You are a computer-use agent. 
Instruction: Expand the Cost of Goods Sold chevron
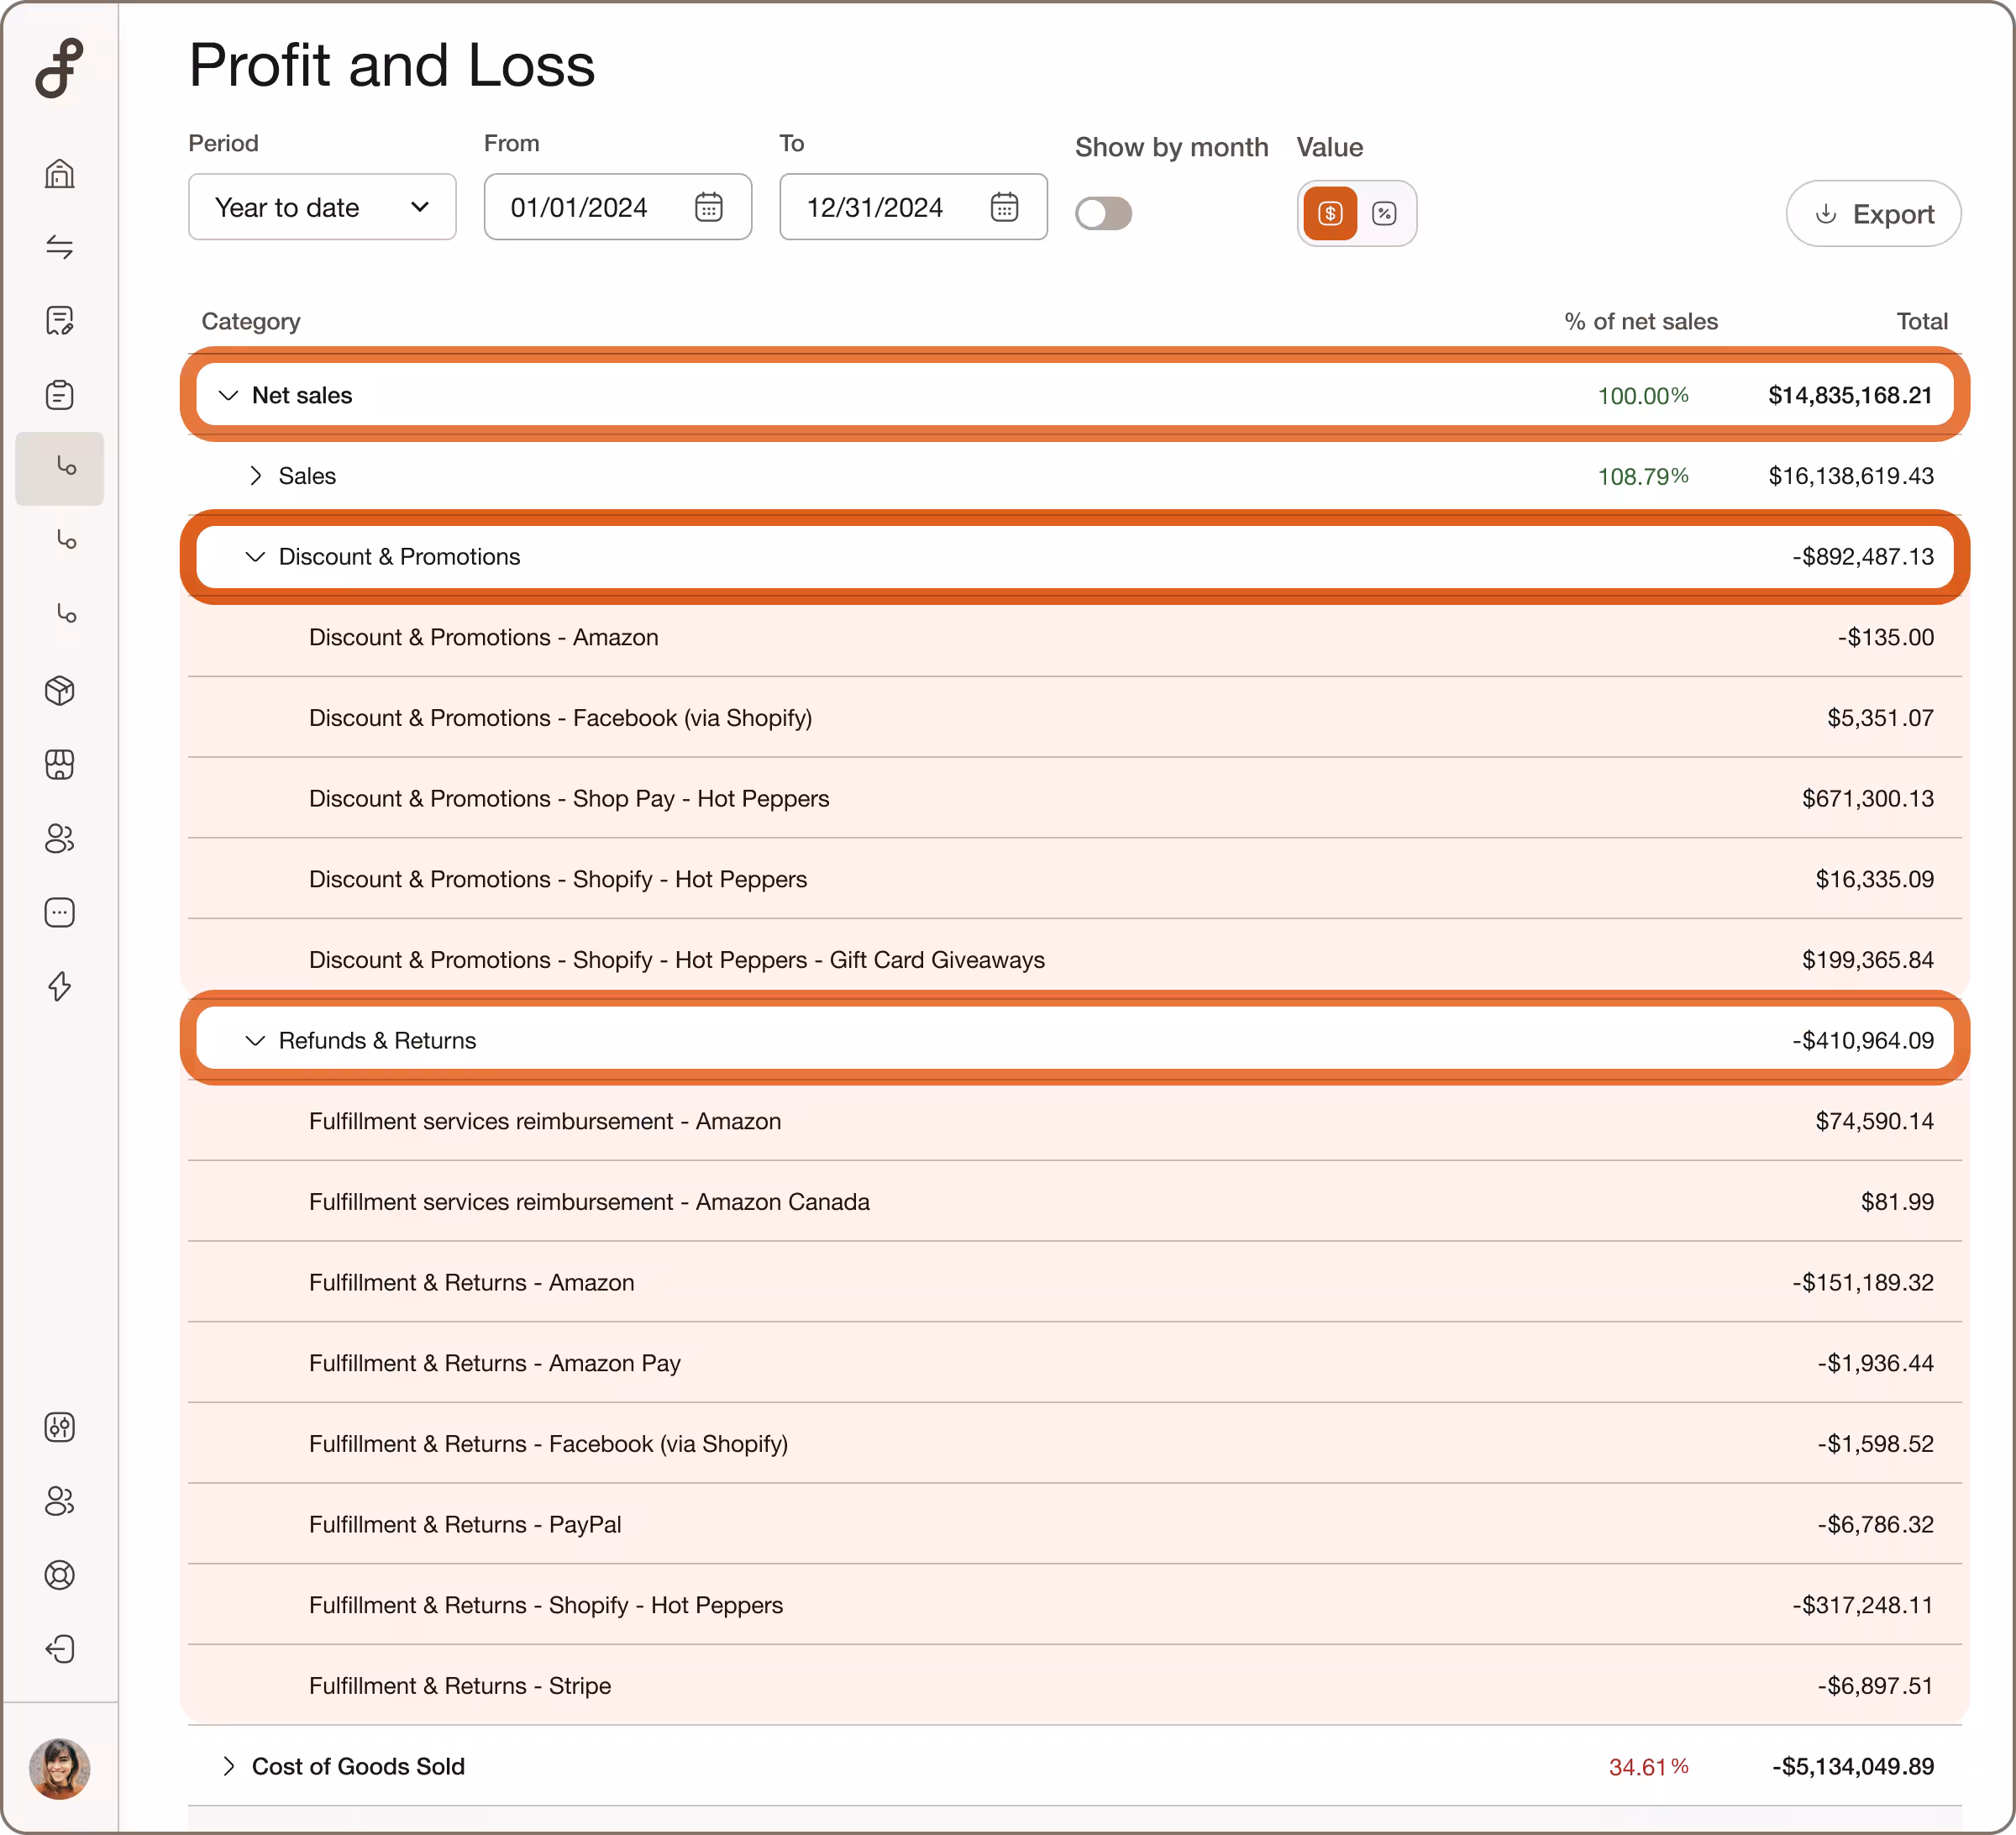(229, 1766)
